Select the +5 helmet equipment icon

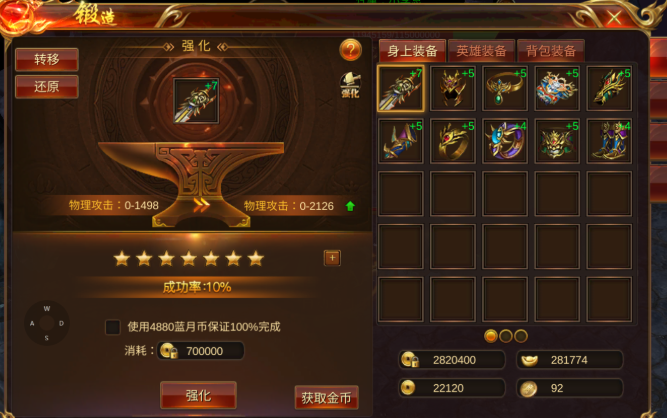(x=453, y=88)
